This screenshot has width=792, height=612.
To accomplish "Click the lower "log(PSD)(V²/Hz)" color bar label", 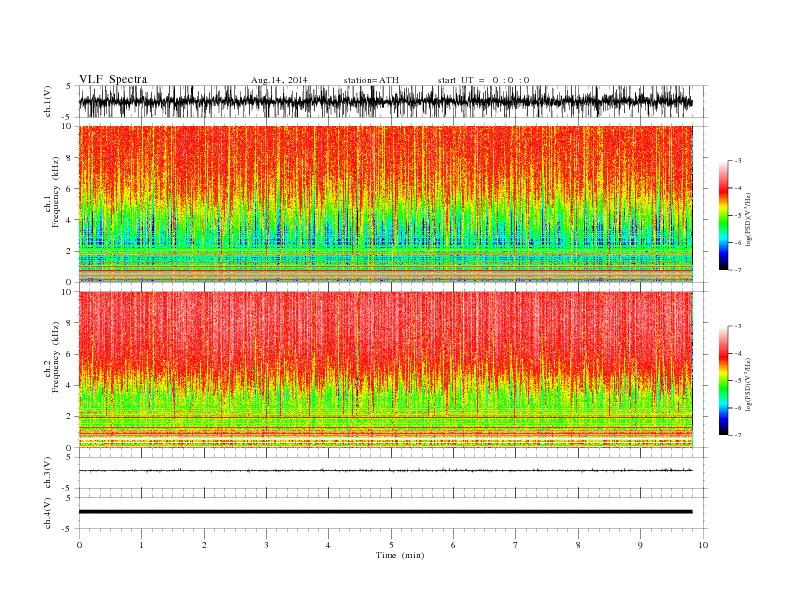I will click(x=749, y=383).
